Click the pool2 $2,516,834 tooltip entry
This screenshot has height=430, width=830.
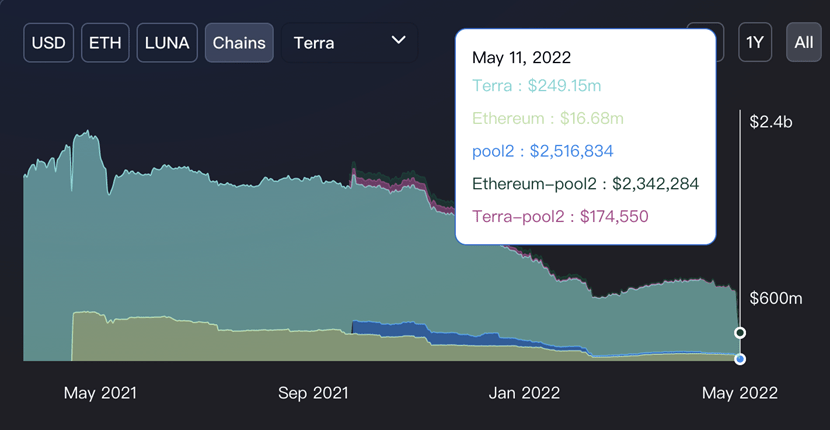(x=543, y=151)
